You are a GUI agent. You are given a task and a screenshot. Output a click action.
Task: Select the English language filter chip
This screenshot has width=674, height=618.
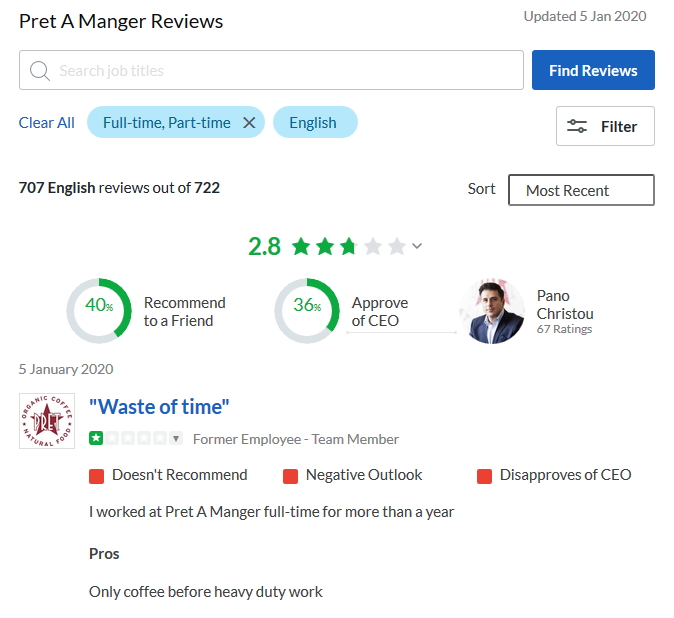[314, 123]
